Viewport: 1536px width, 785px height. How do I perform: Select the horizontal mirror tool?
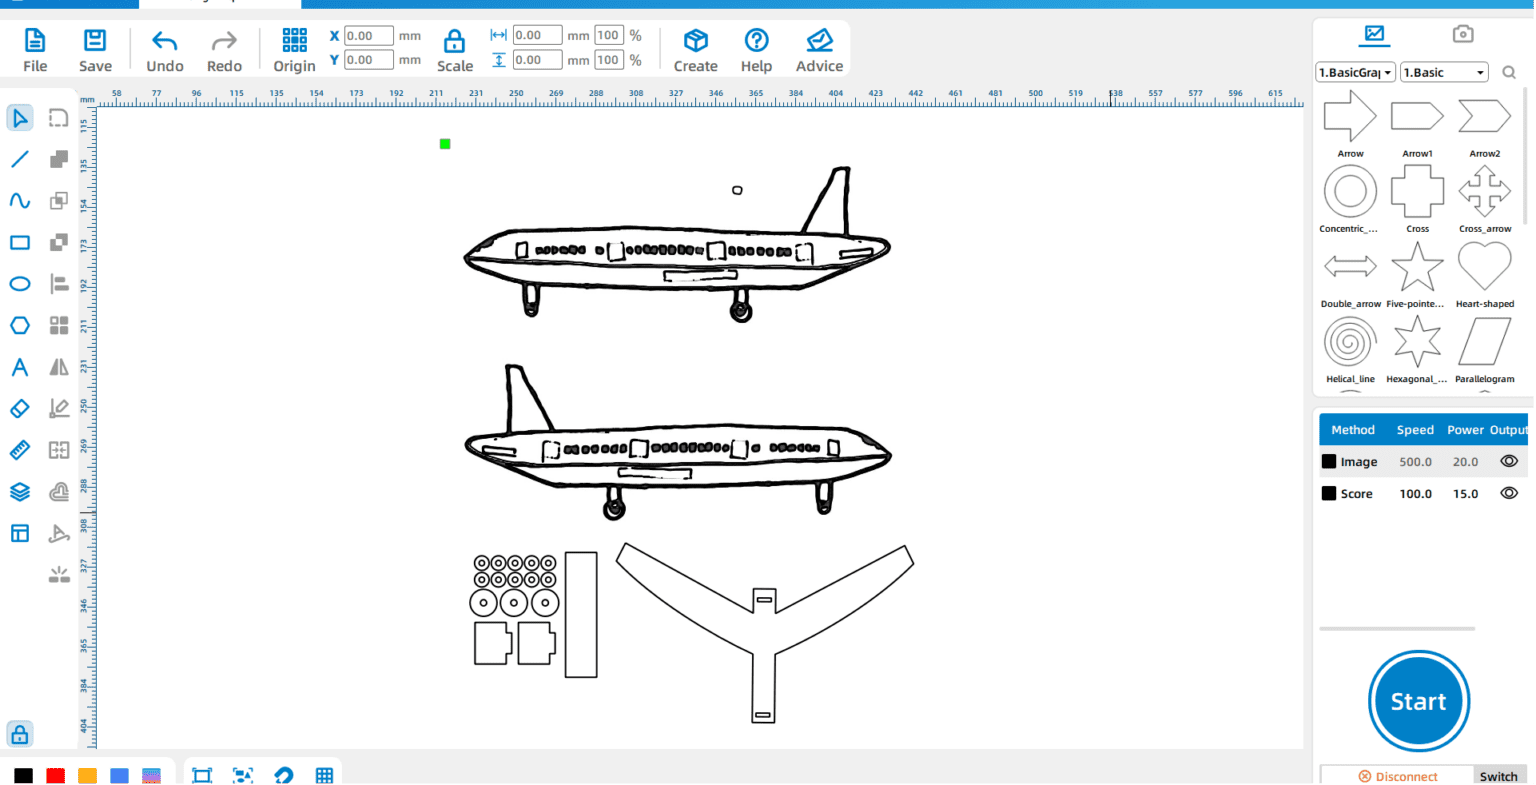tap(58, 366)
